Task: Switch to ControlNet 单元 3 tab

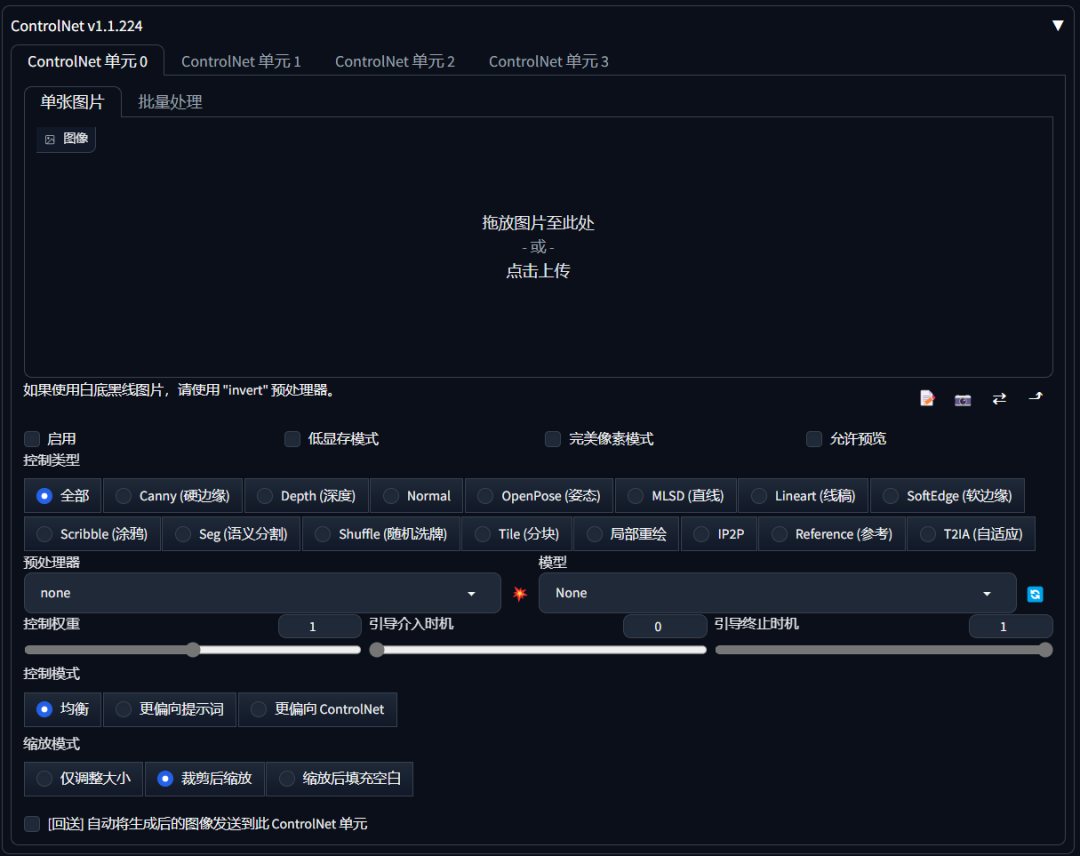Action: 548,61
